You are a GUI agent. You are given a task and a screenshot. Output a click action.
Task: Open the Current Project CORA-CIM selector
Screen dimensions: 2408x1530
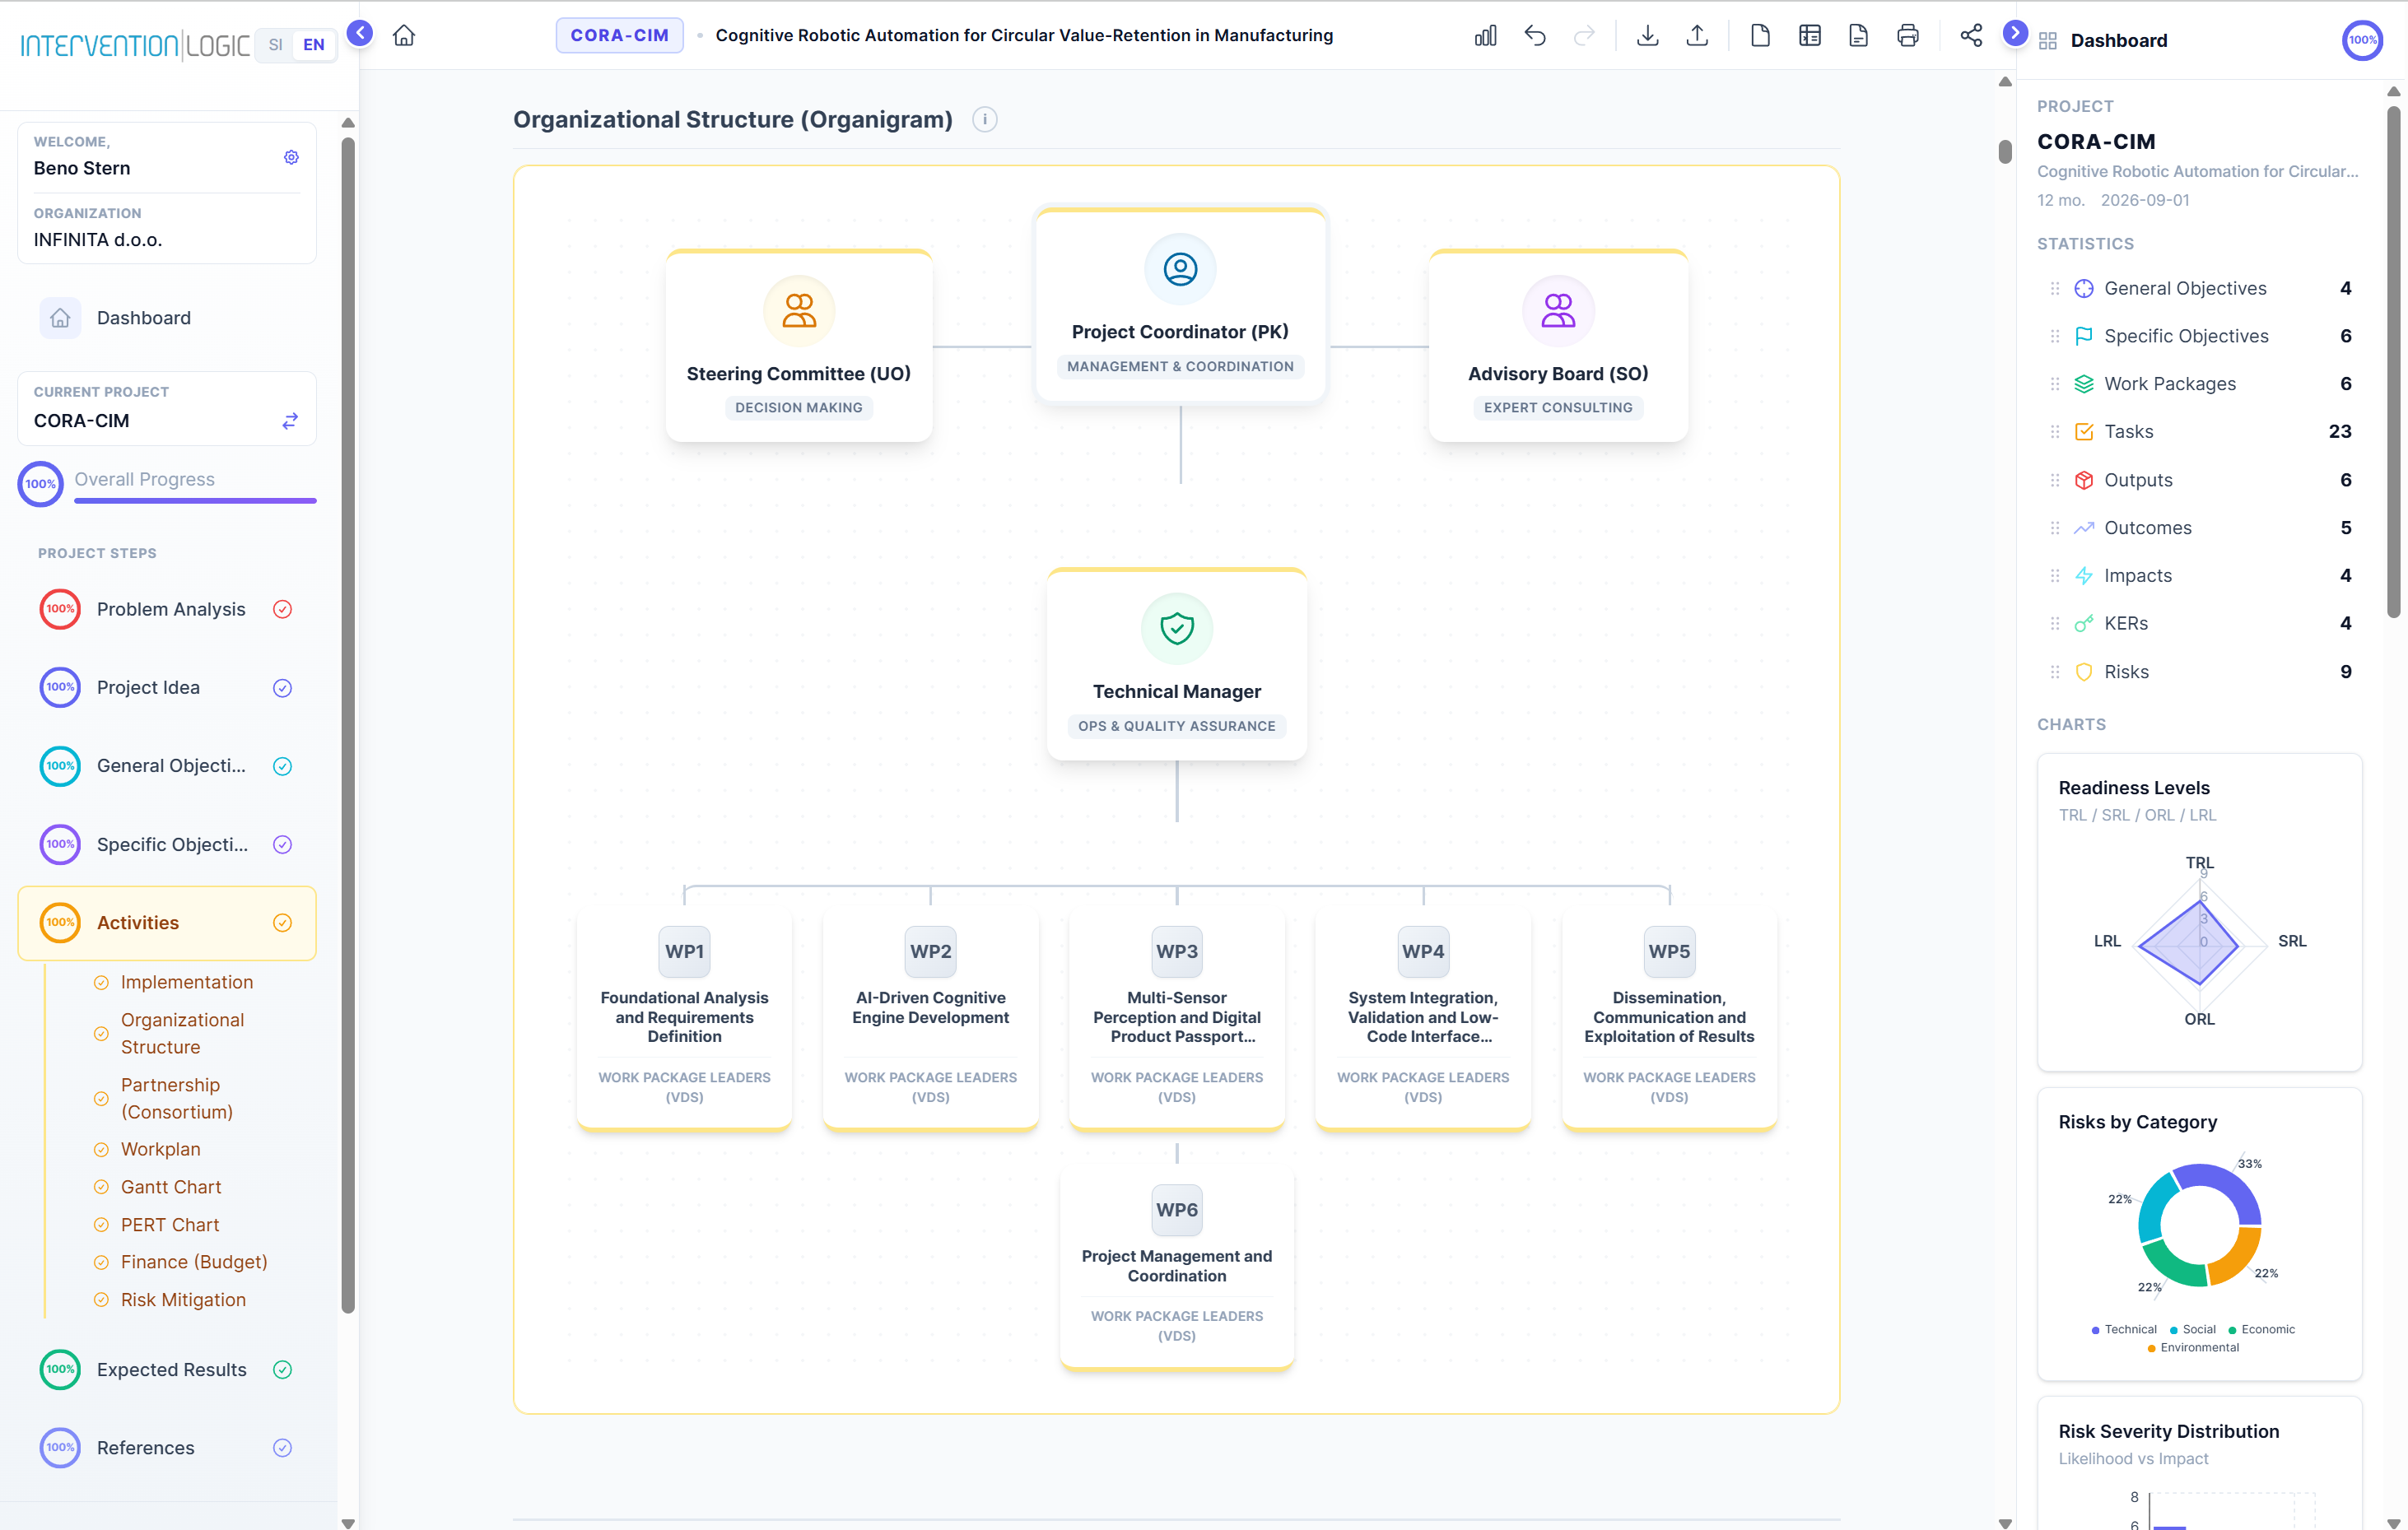point(167,409)
